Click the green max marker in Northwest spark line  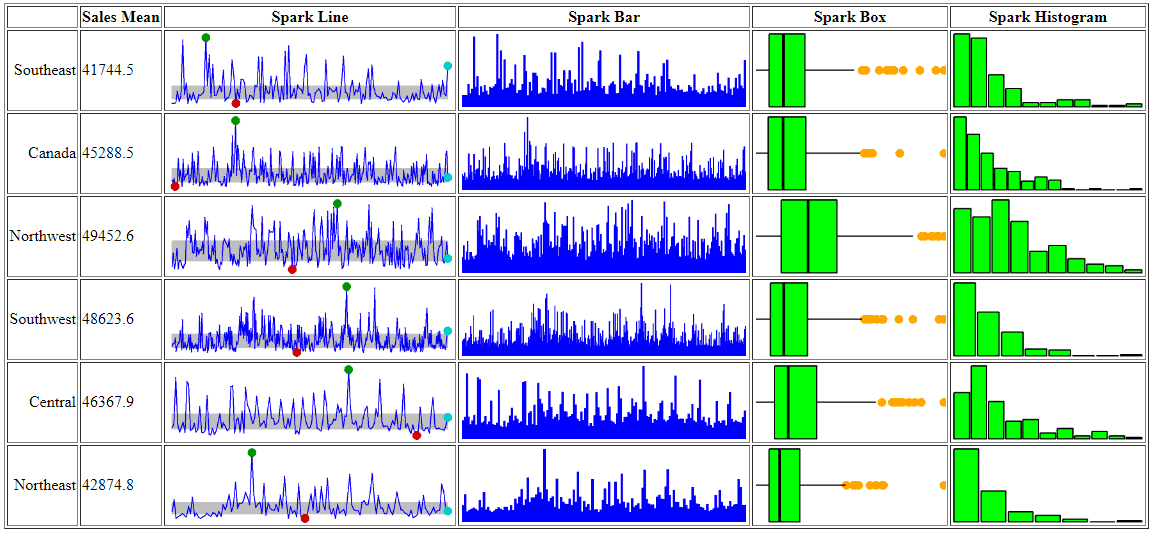pyautogui.click(x=337, y=204)
